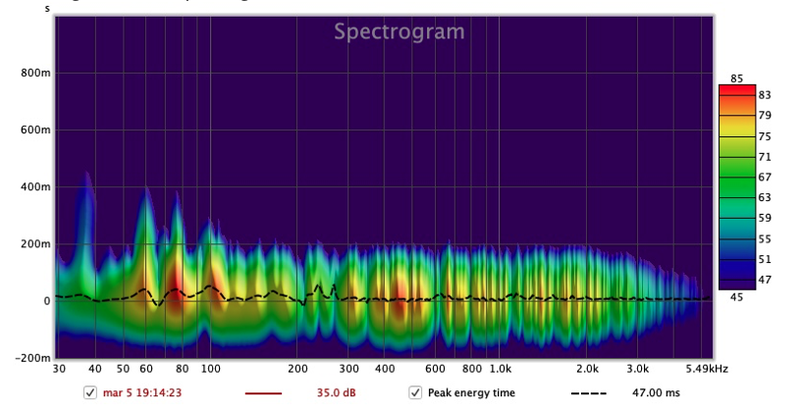Screen dimensions: 800x414
Task: Toggle the Peak energy time checkbox
Action: (x=414, y=393)
